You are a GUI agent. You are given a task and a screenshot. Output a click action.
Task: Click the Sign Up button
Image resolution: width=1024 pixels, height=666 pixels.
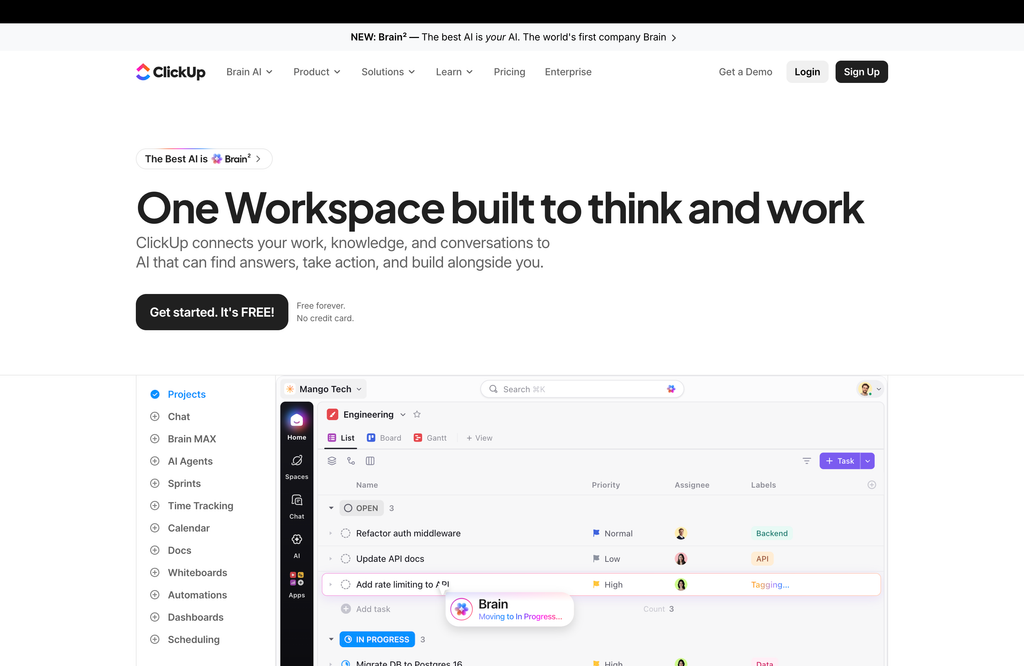click(x=861, y=72)
